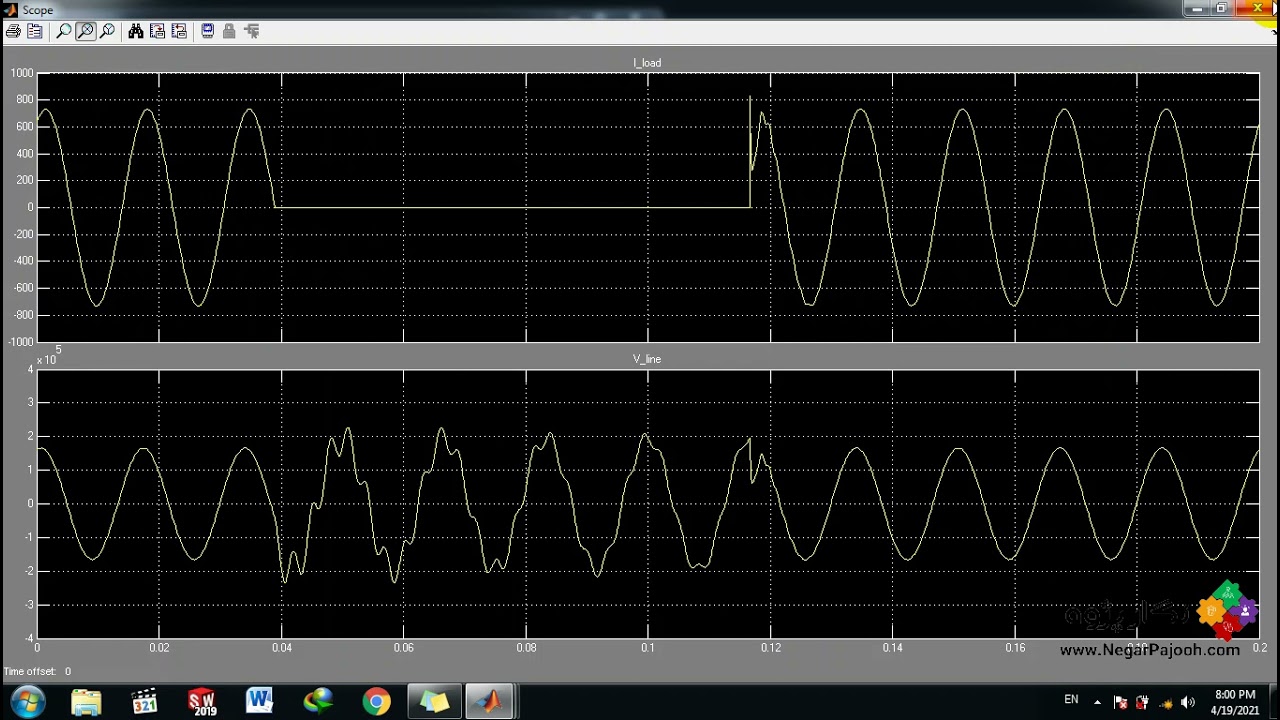Open the Windows Start menu

pos(27,702)
